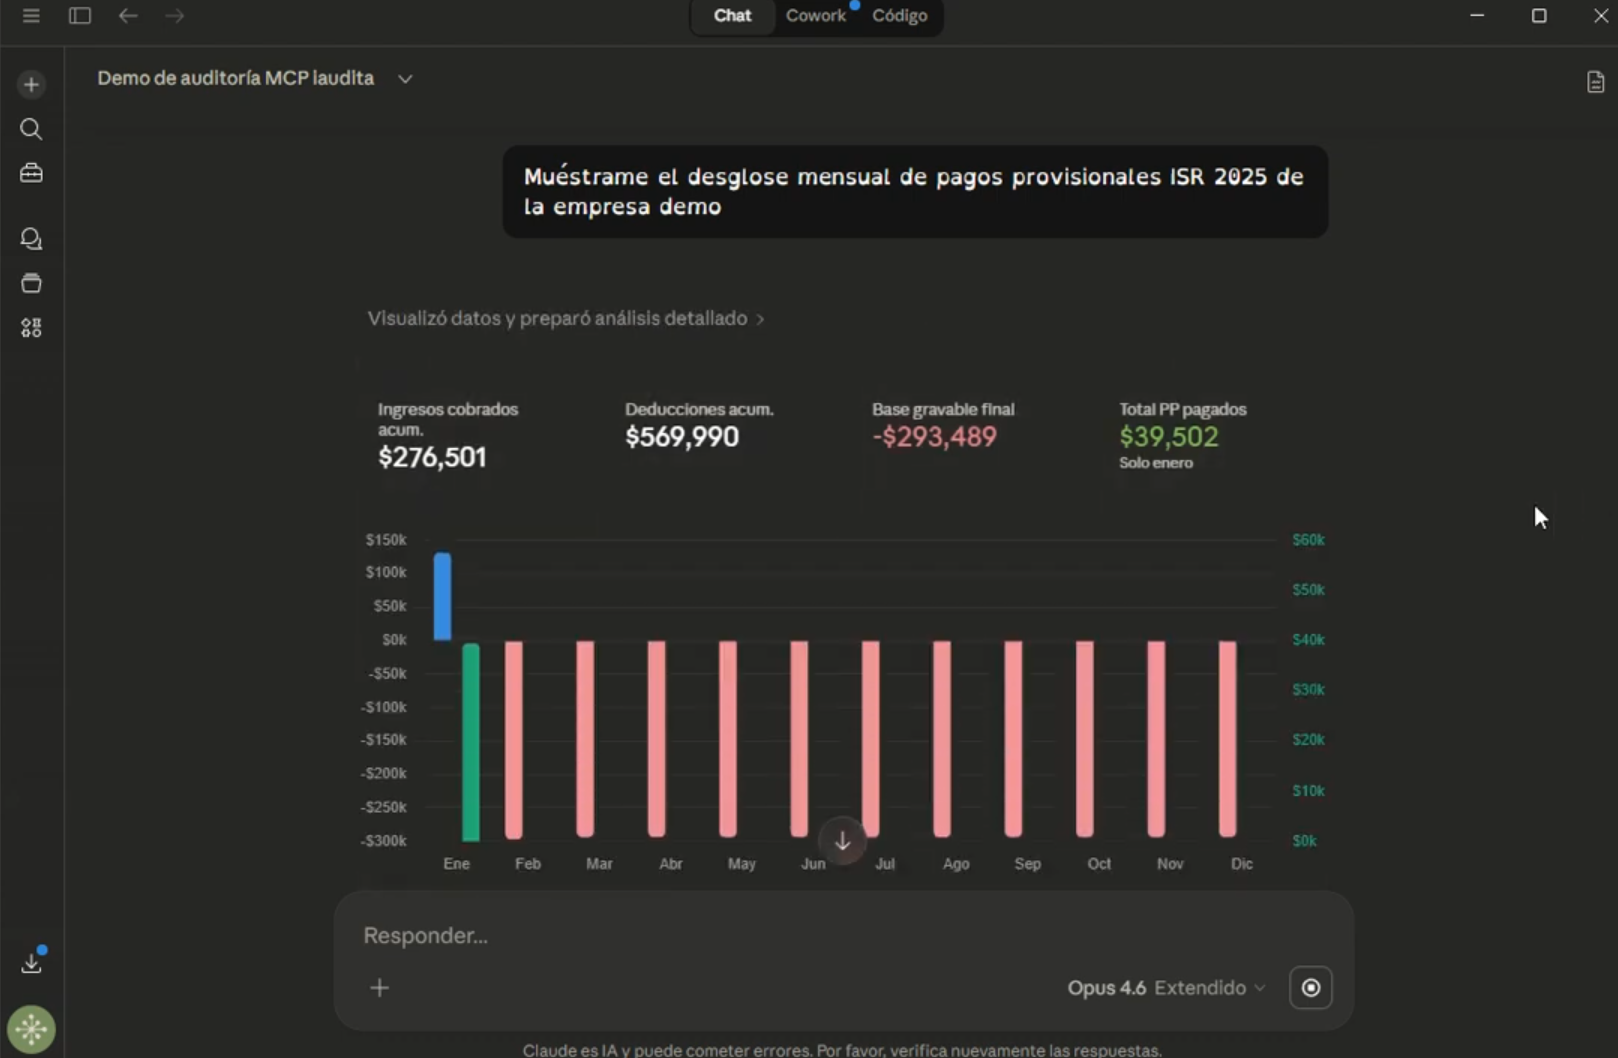The height and width of the screenshot is (1058, 1618).
Task: Click the blue Ene income bar
Action: (x=442, y=597)
